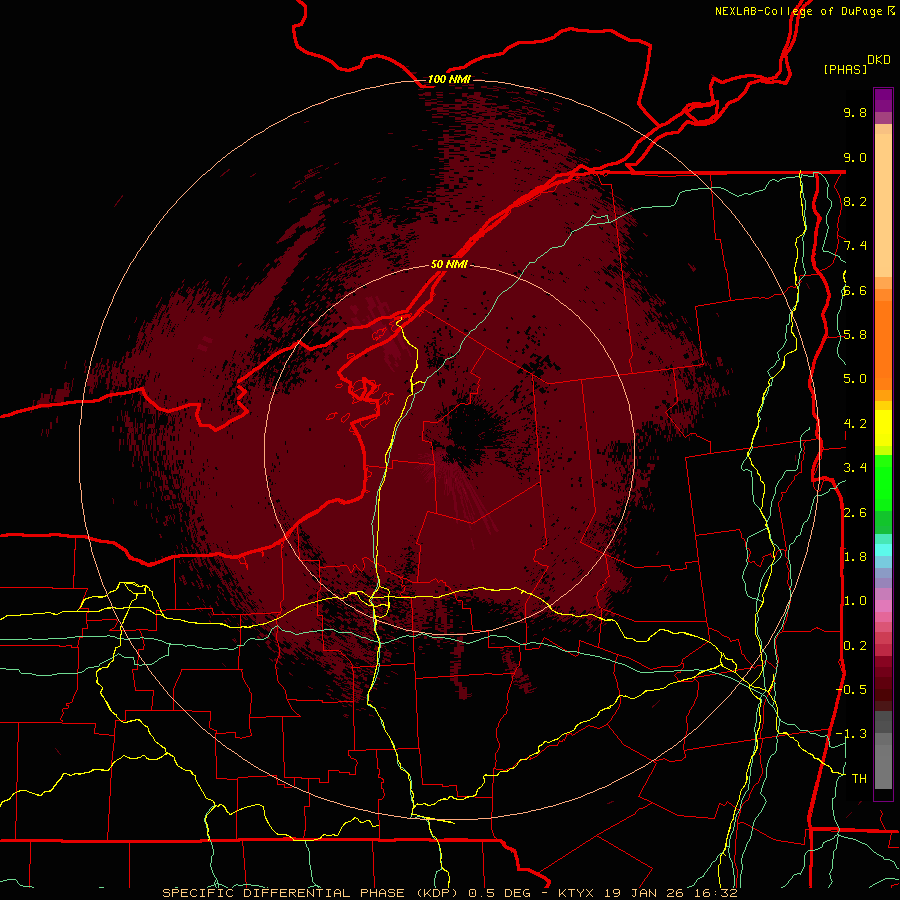The width and height of the screenshot is (900, 900).
Task: Click the 9.8 value on the color scale
Action: click(x=855, y=112)
